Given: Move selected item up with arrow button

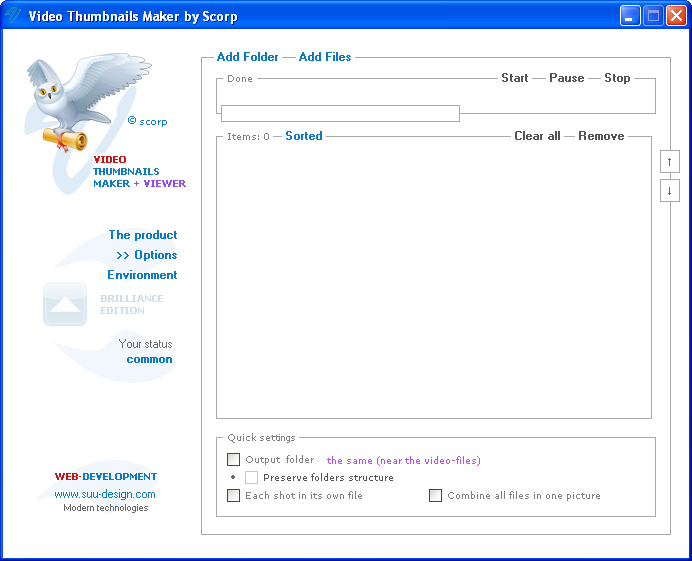Looking at the screenshot, I should pyautogui.click(x=669, y=162).
